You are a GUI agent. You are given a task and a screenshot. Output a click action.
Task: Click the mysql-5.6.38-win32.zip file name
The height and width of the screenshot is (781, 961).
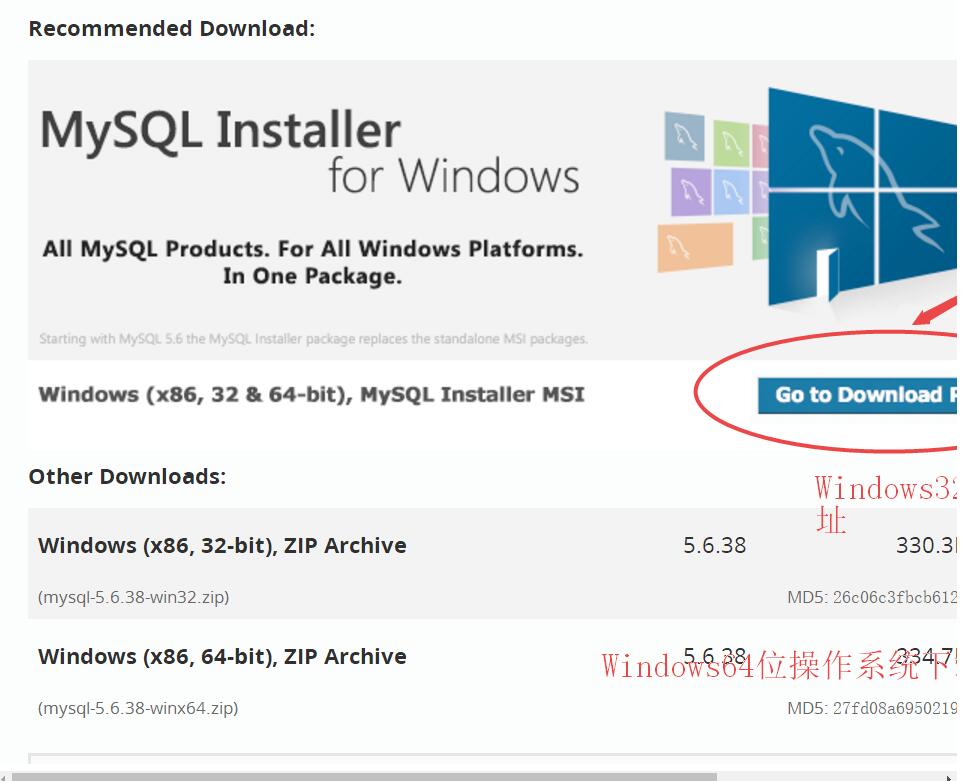click(x=134, y=597)
